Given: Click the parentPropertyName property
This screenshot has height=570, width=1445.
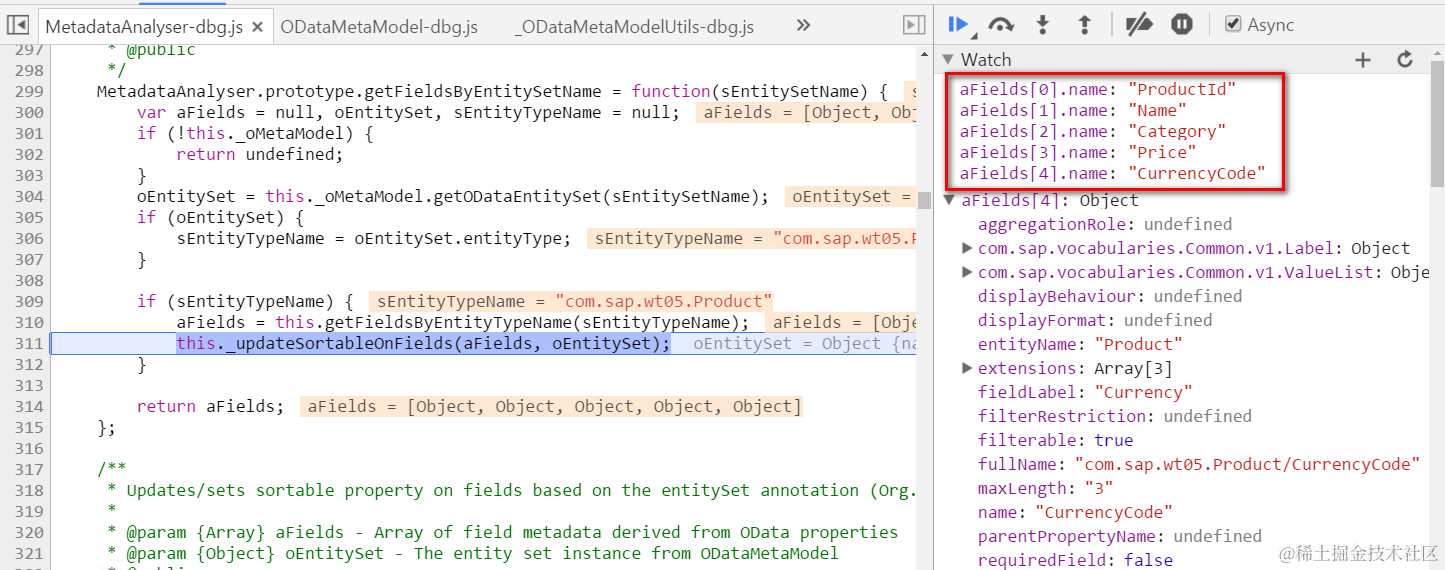Looking at the screenshot, I should [x=1120, y=536].
